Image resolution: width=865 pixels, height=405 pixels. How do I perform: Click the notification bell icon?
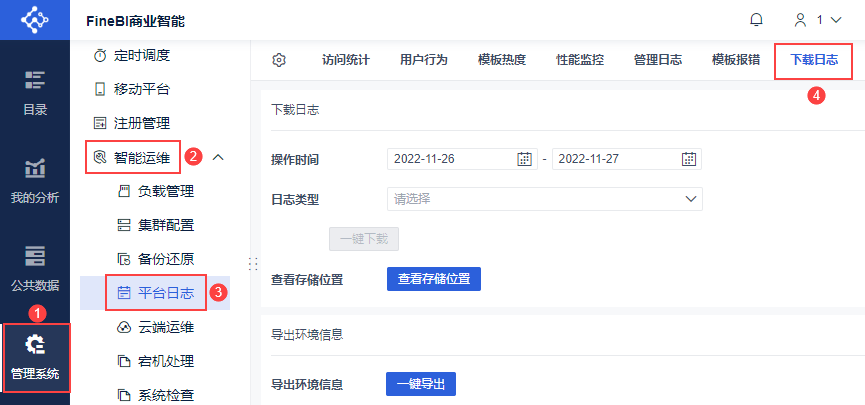[x=756, y=20]
